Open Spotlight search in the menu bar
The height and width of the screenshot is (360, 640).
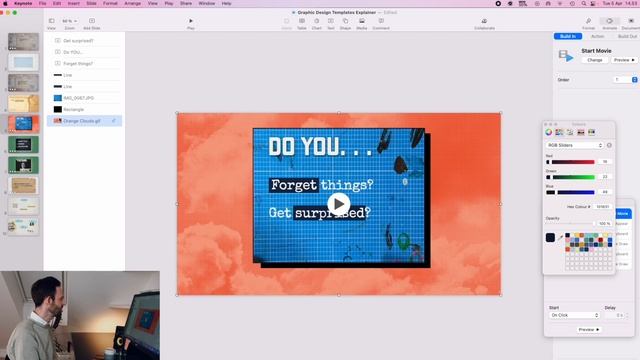click(x=584, y=3)
